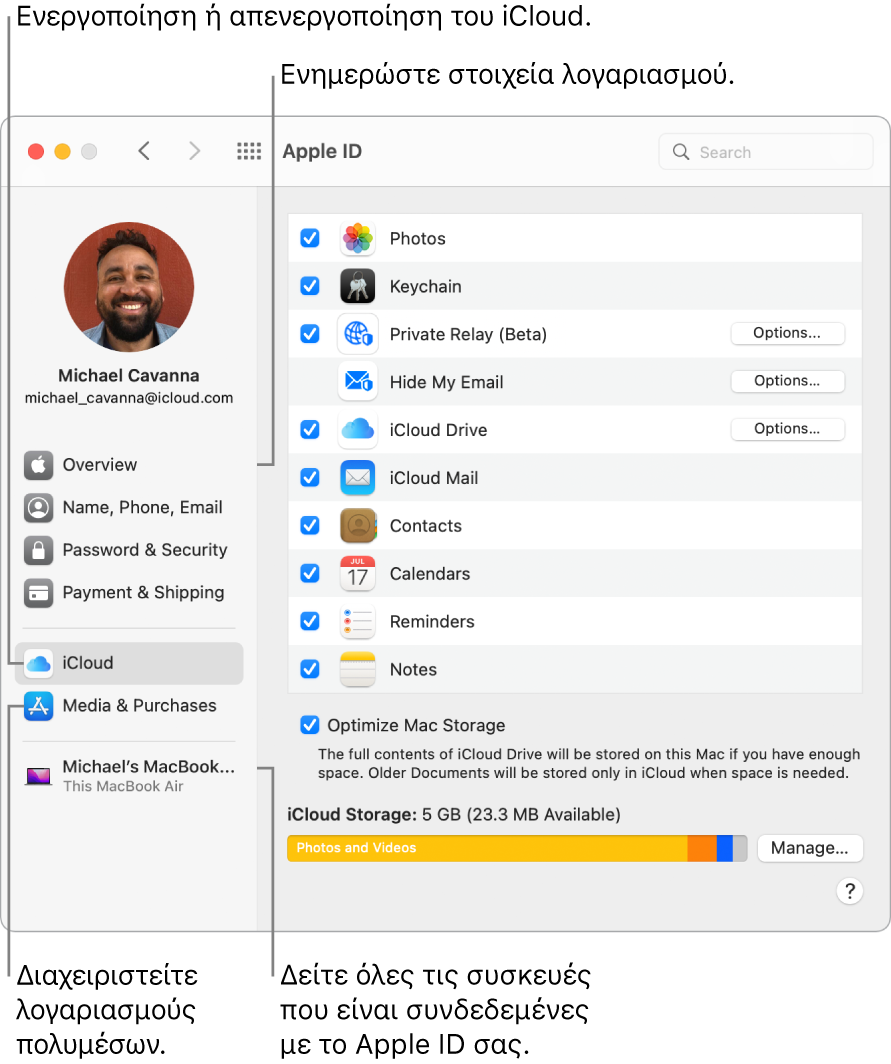Click the Manage storage button
Viewport: 891px width, 1064px height.
click(810, 848)
